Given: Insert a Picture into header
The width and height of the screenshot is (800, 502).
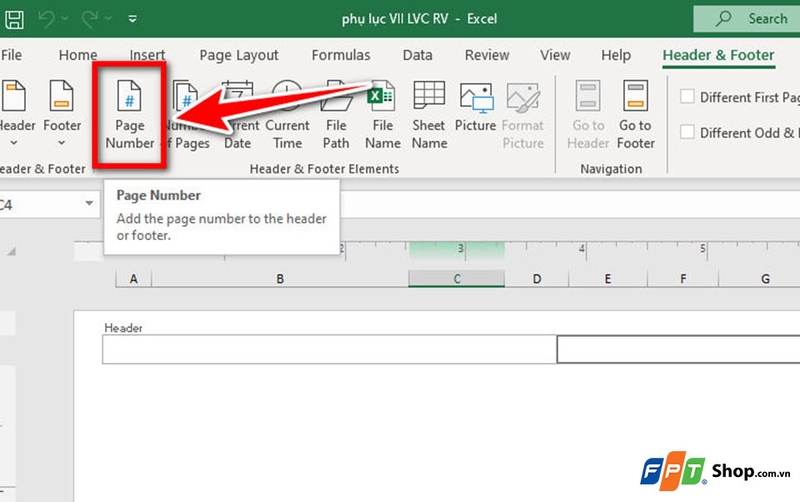Looking at the screenshot, I should [476, 107].
